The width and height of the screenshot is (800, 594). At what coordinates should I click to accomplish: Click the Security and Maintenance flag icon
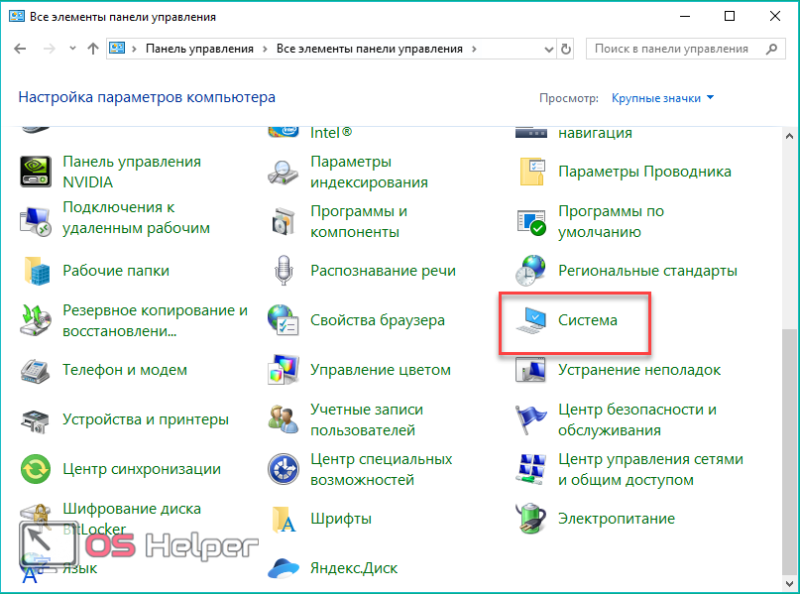[x=530, y=419]
